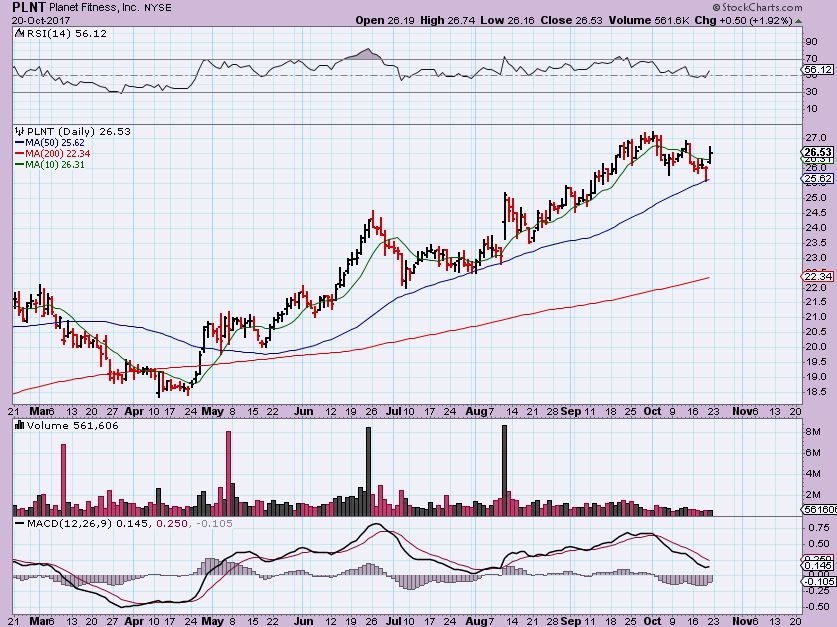Click the "Chg +0.50 (+1.92%)" text
The width and height of the screenshot is (837, 627).
(743, 21)
